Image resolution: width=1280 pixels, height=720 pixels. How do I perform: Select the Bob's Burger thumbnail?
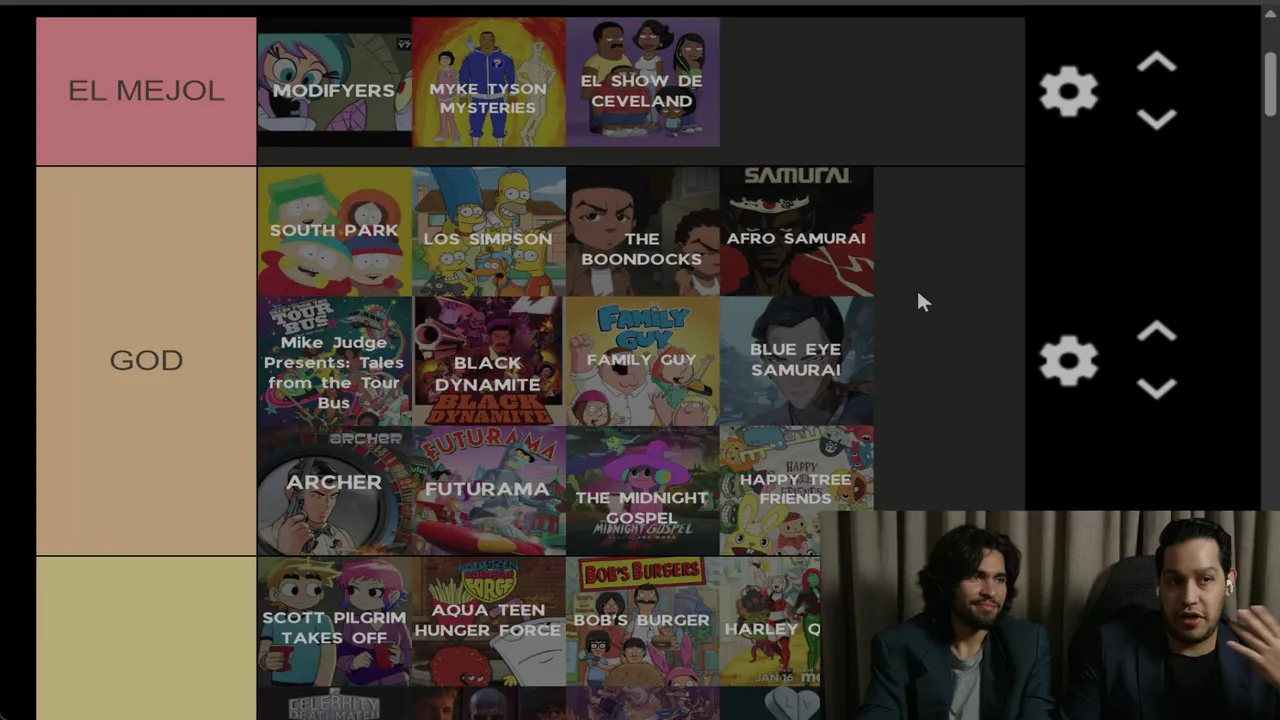[x=642, y=621]
